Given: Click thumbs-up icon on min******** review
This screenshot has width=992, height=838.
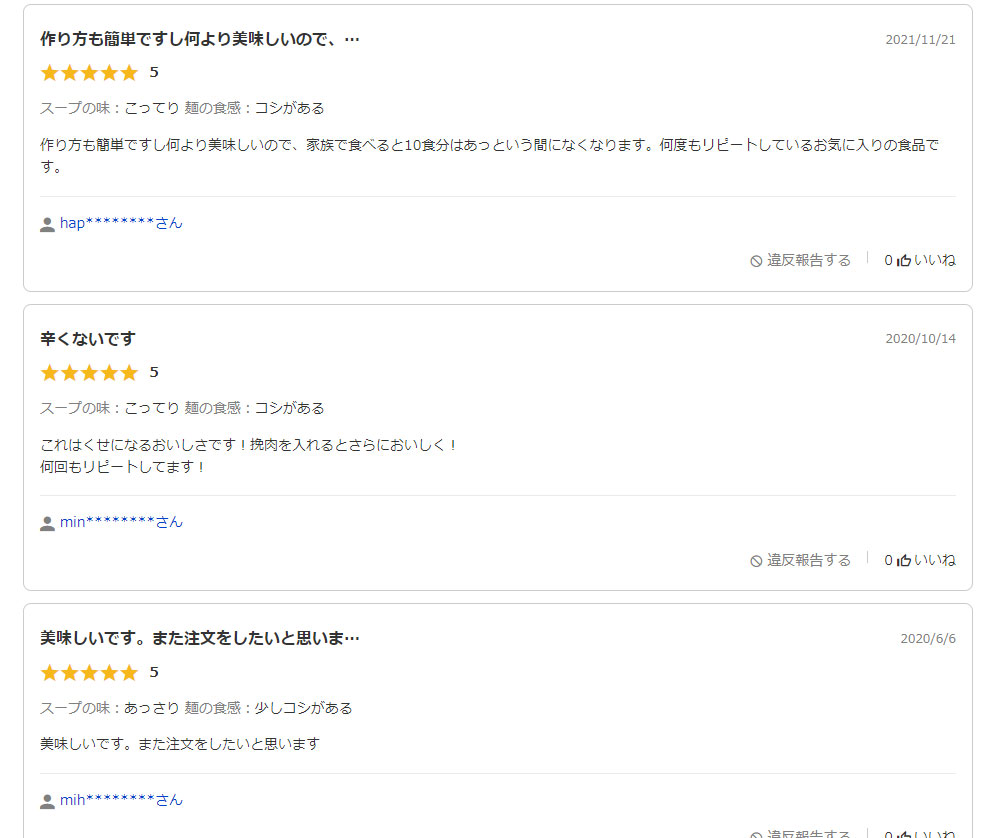Looking at the screenshot, I should coord(904,560).
